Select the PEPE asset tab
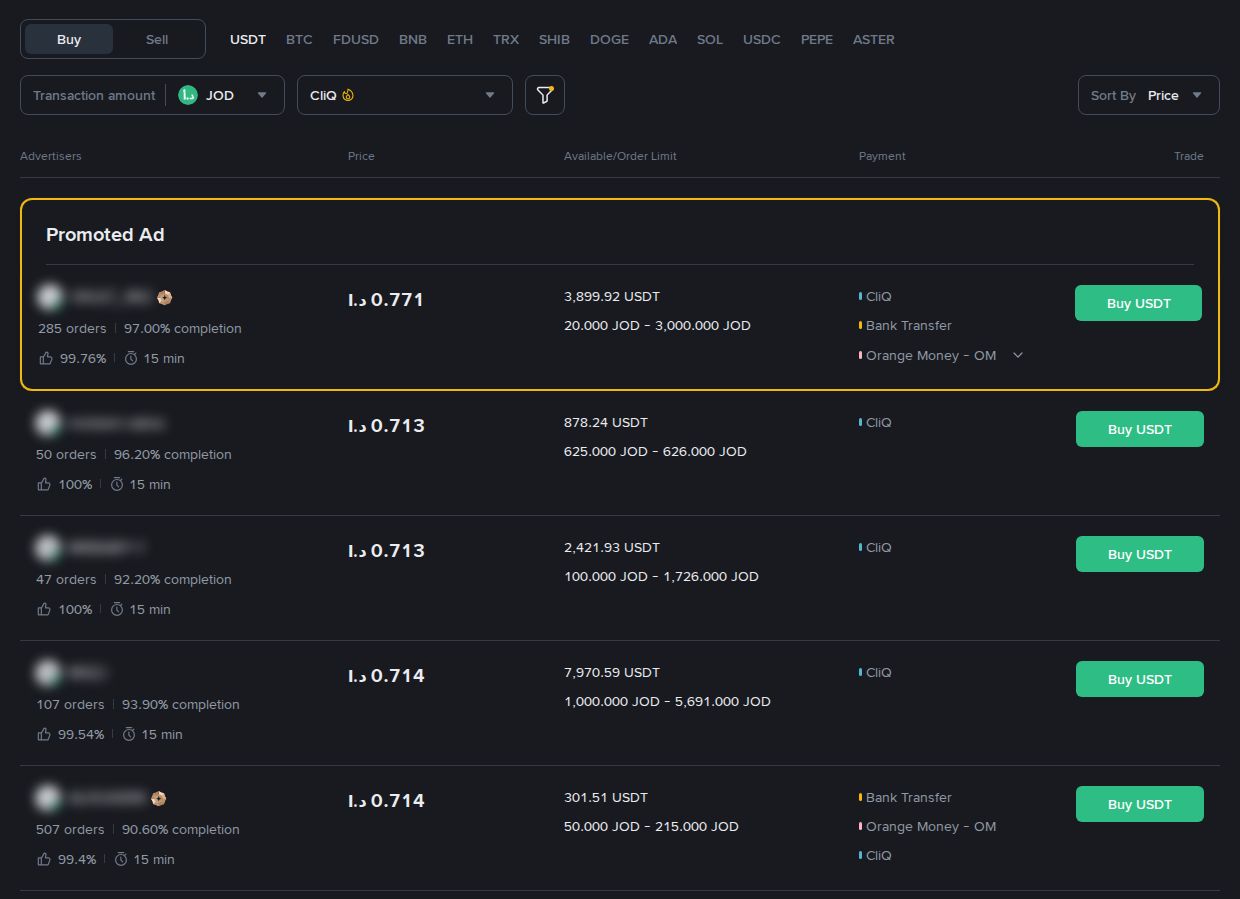Image resolution: width=1240 pixels, height=899 pixels. [x=817, y=40]
